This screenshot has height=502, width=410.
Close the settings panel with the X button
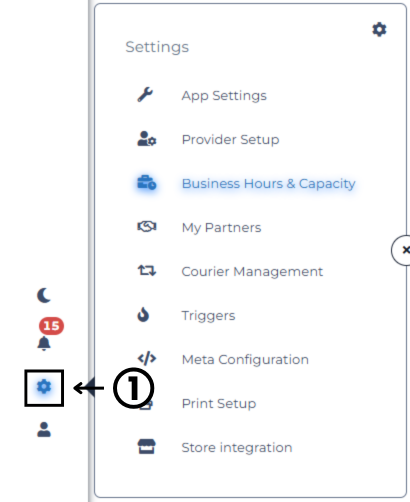pyautogui.click(x=402, y=250)
